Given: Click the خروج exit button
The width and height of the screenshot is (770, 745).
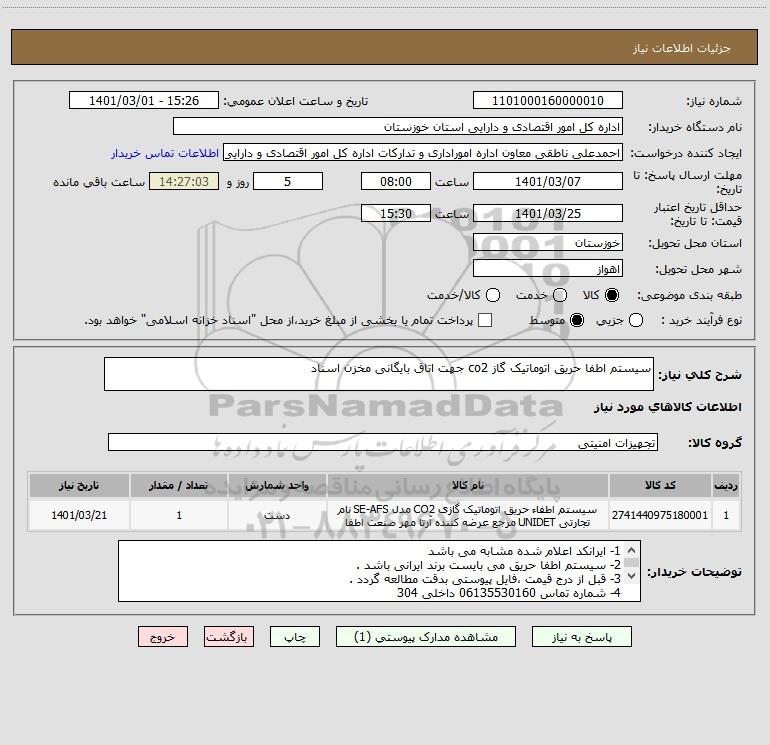Looking at the screenshot, I should 163,637.
